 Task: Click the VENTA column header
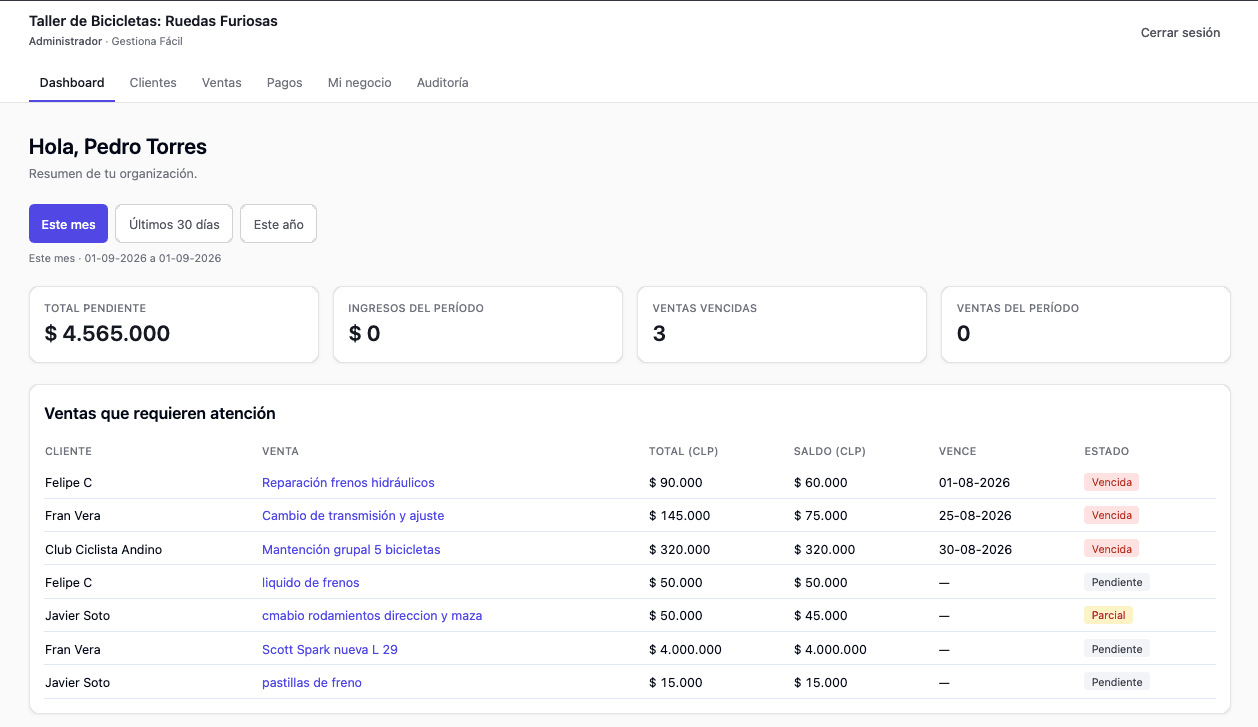pyautogui.click(x=280, y=451)
